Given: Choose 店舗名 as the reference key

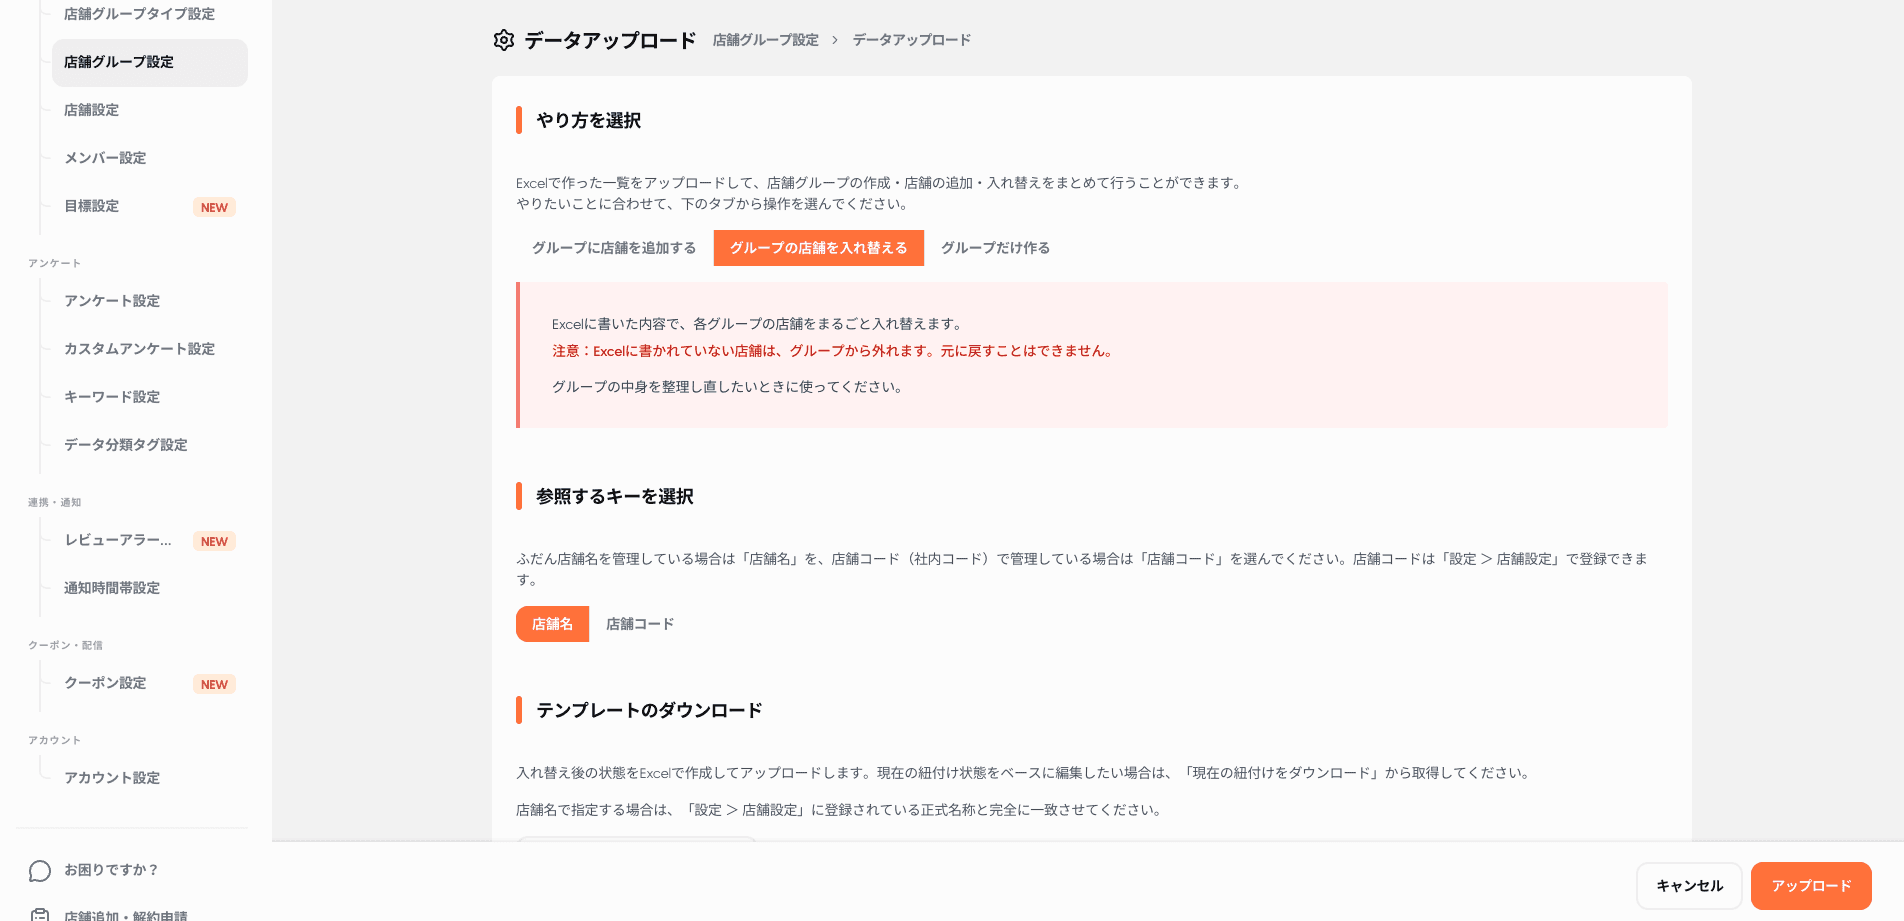Looking at the screenshot, I should point(552,624).
